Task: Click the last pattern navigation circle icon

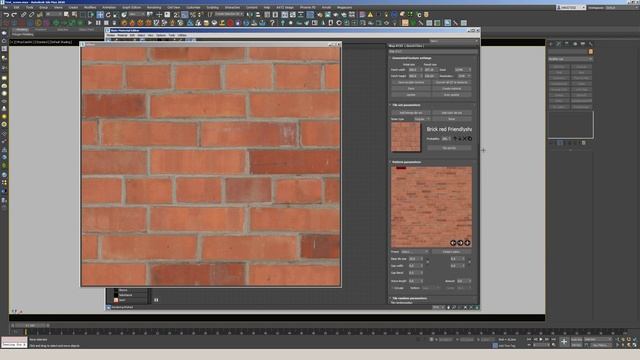Action: tap(467, 243)
